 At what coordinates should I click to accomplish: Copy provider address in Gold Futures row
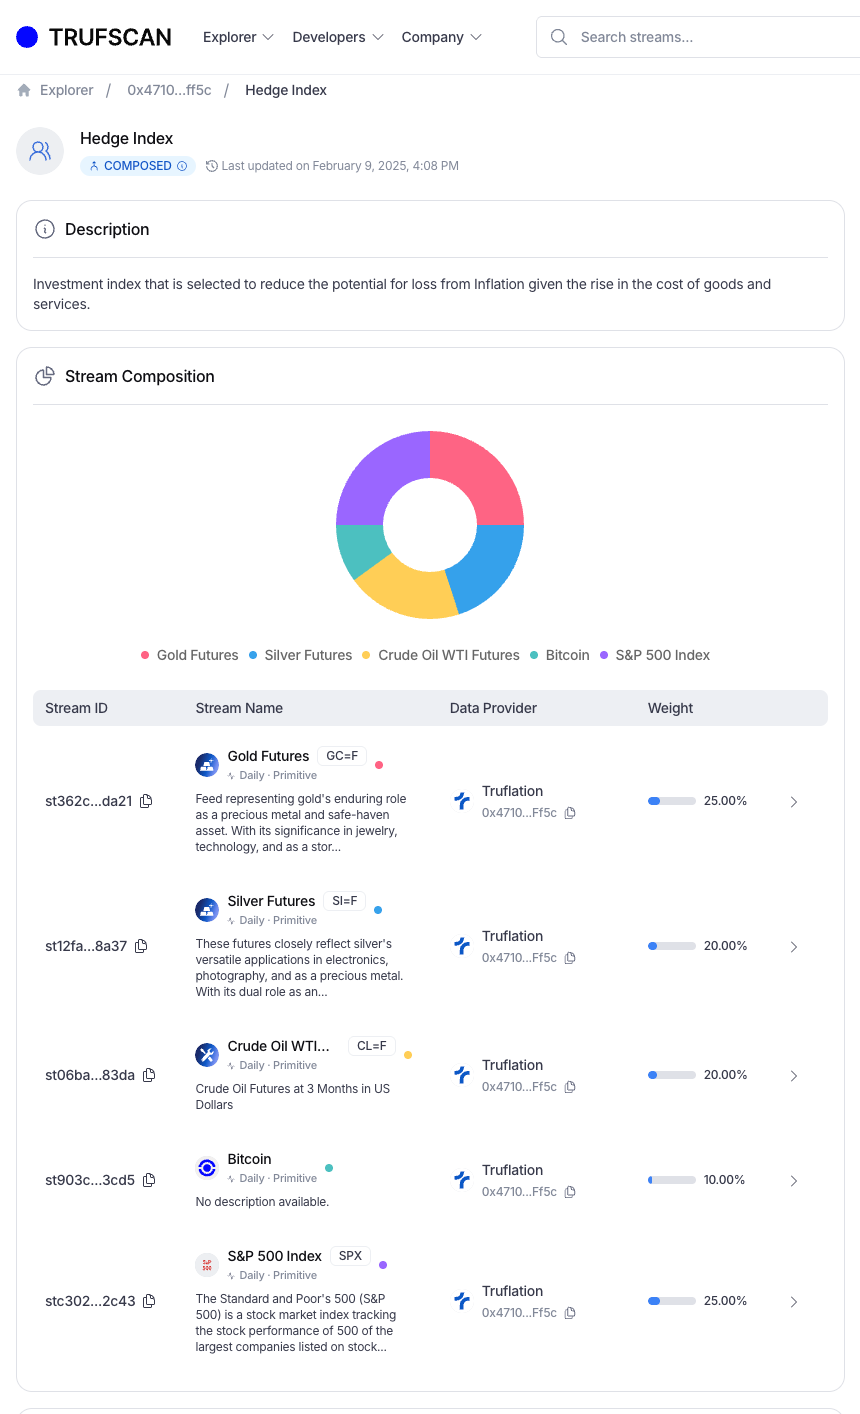coord(570,813)
